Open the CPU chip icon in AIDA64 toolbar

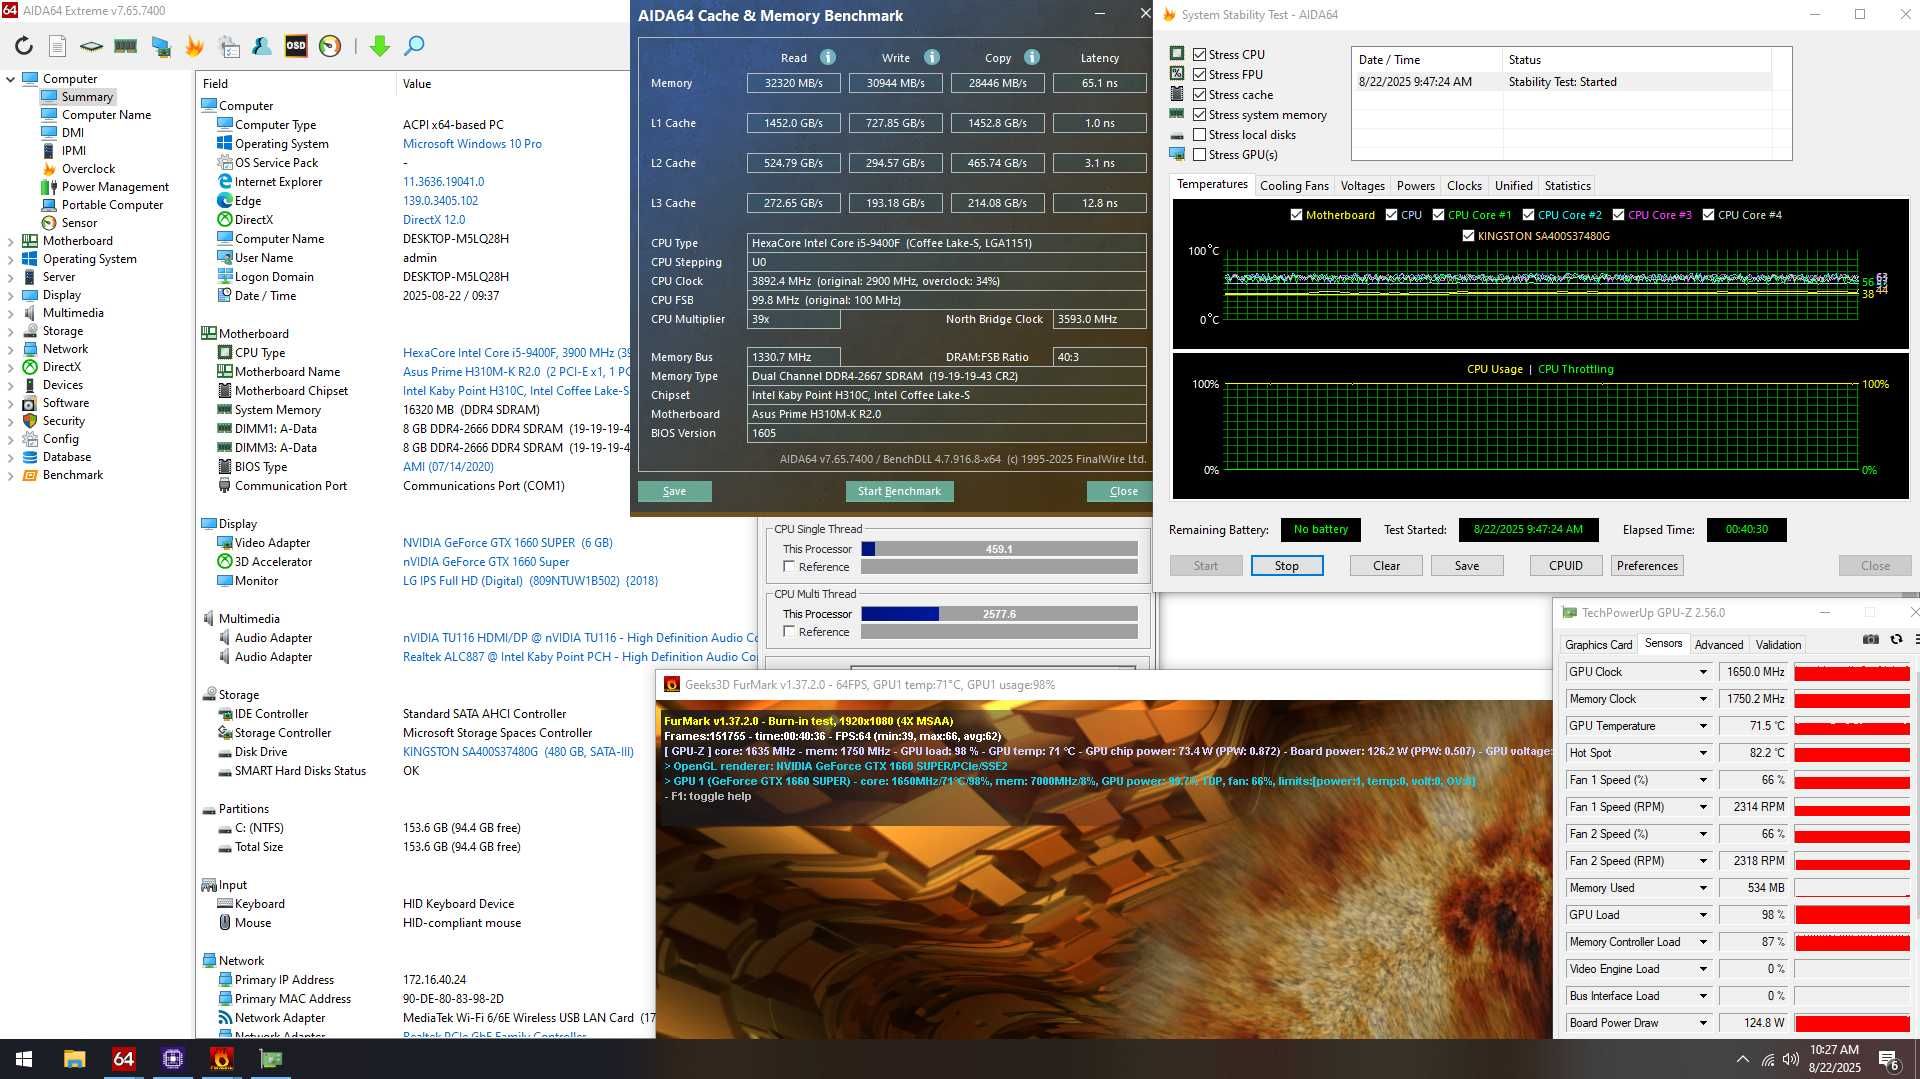tap(91, 46)
